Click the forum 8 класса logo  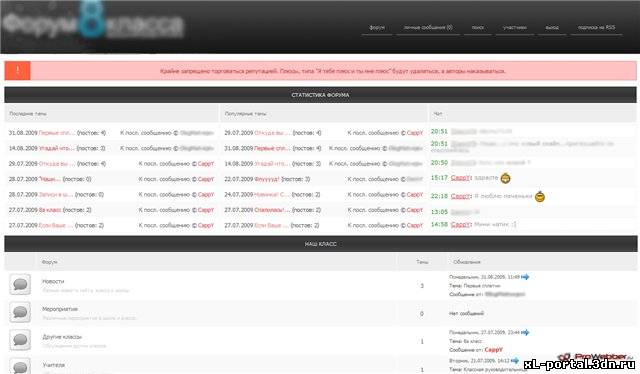coord(93,24)
